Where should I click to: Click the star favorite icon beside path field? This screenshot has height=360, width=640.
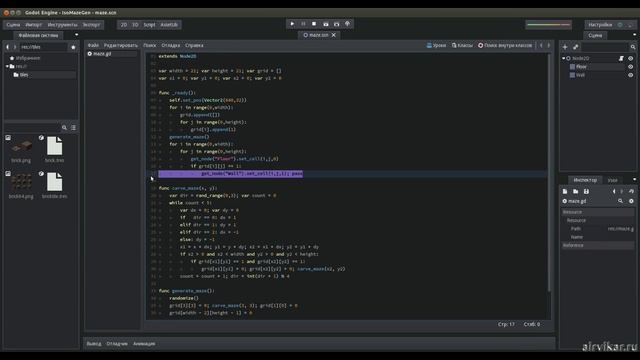pyautogui.click(x=73, y=47)
